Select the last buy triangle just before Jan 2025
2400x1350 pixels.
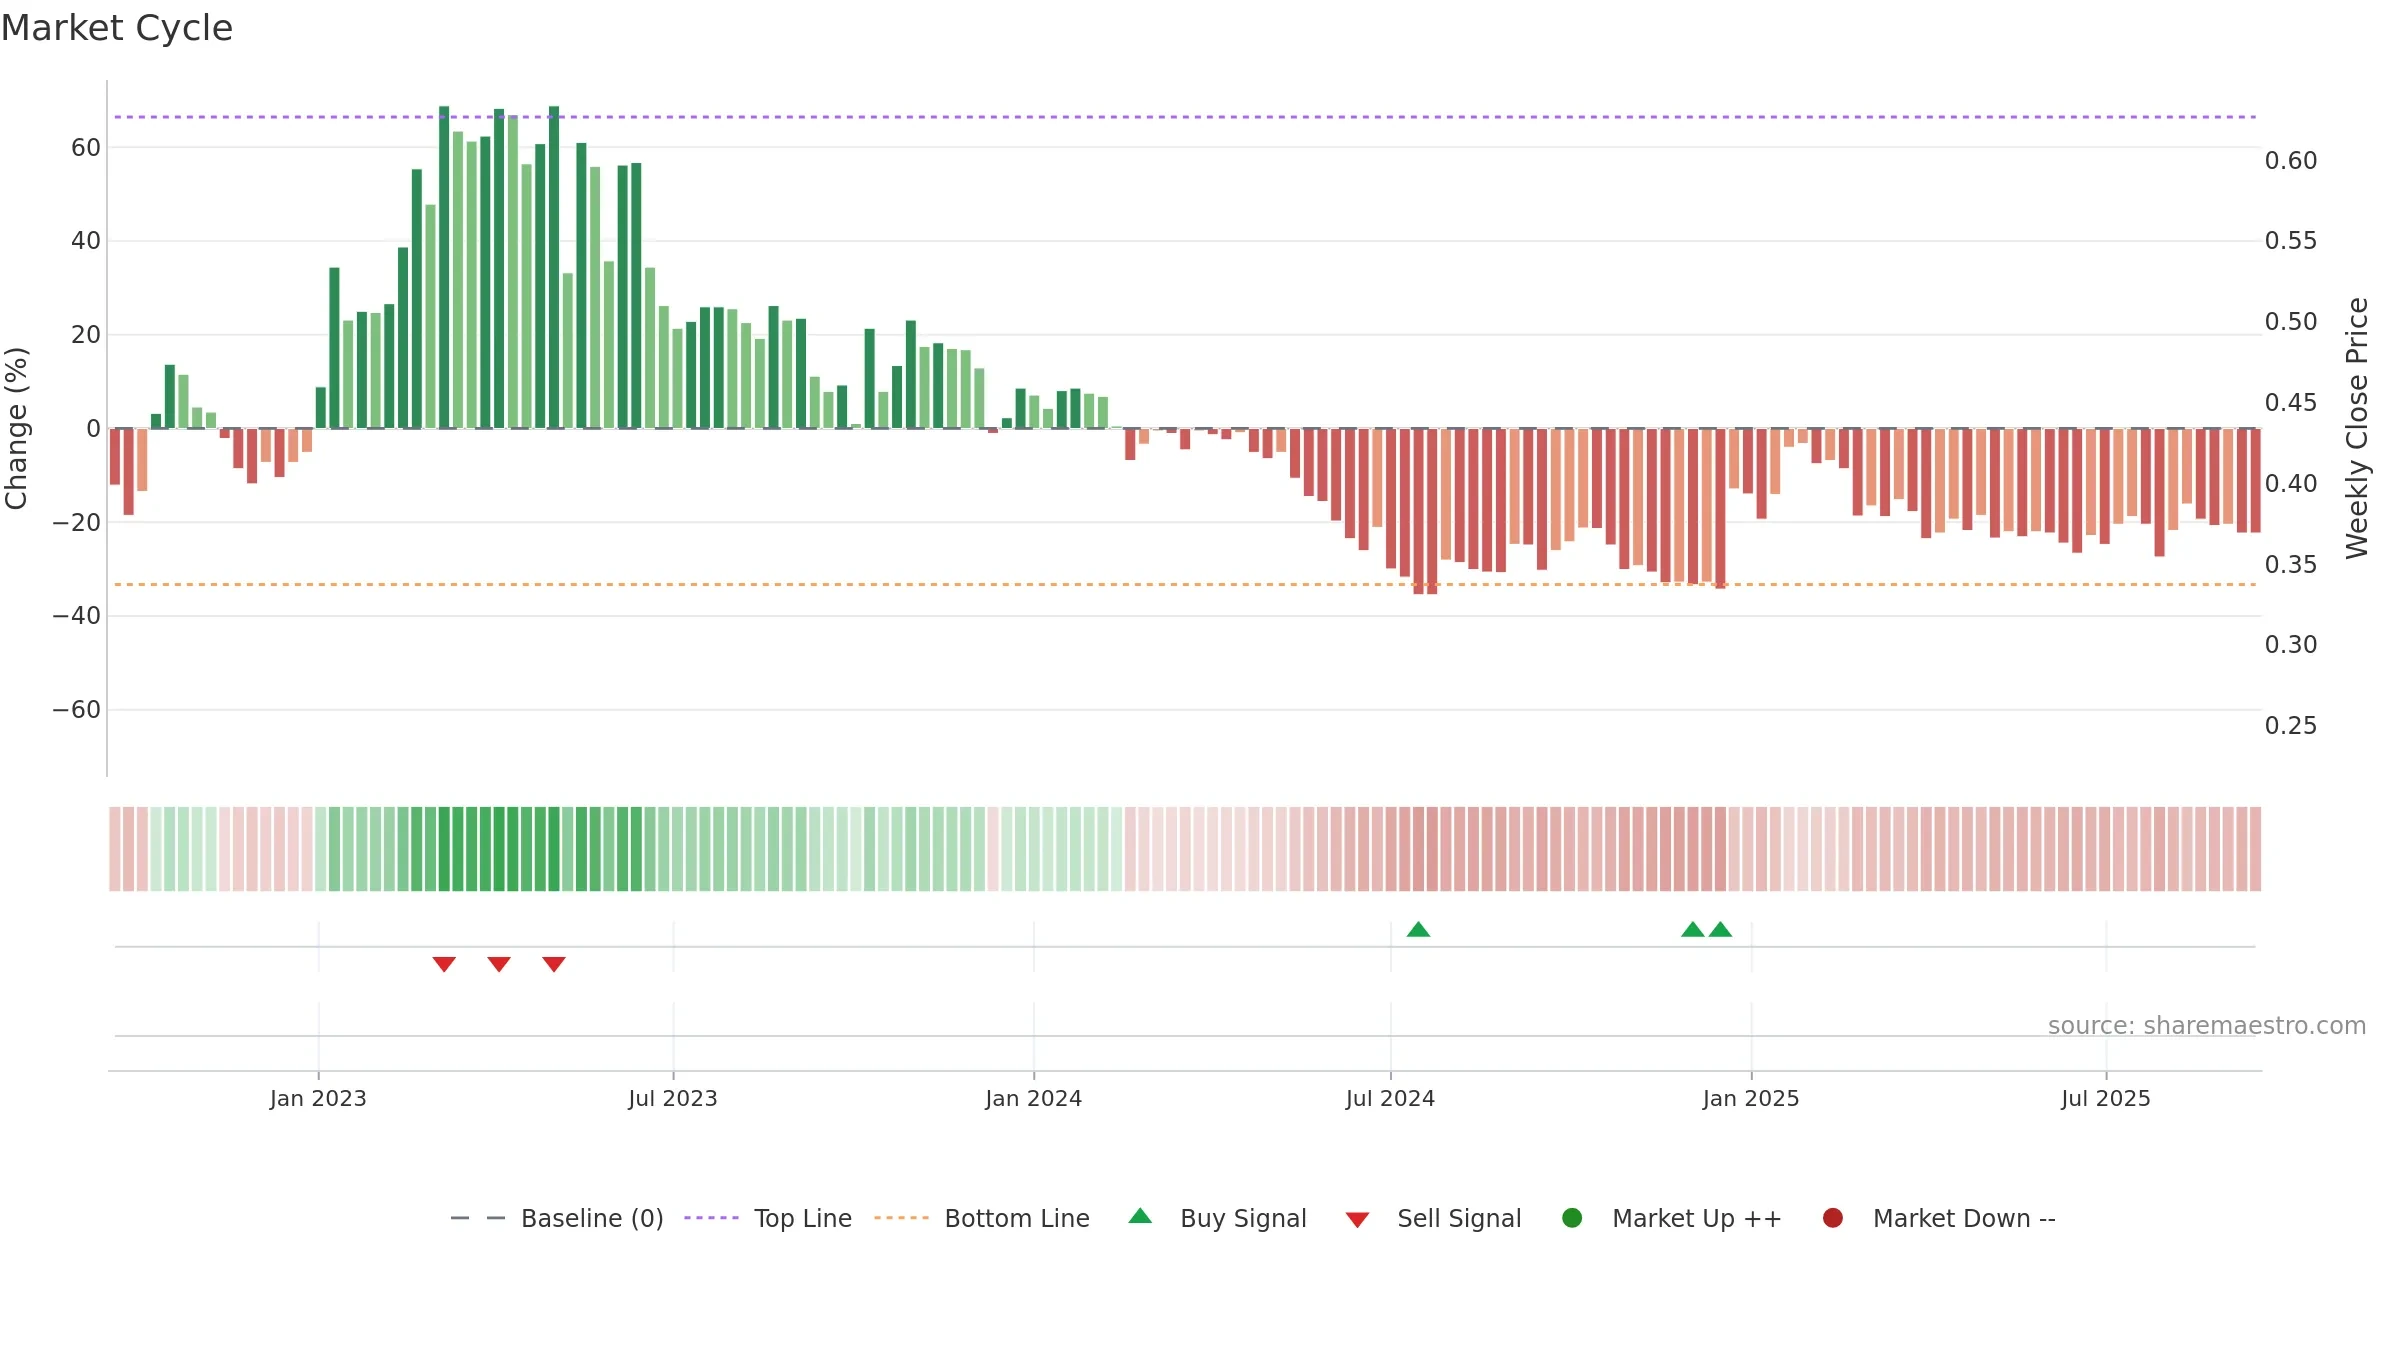point(1720,929)
